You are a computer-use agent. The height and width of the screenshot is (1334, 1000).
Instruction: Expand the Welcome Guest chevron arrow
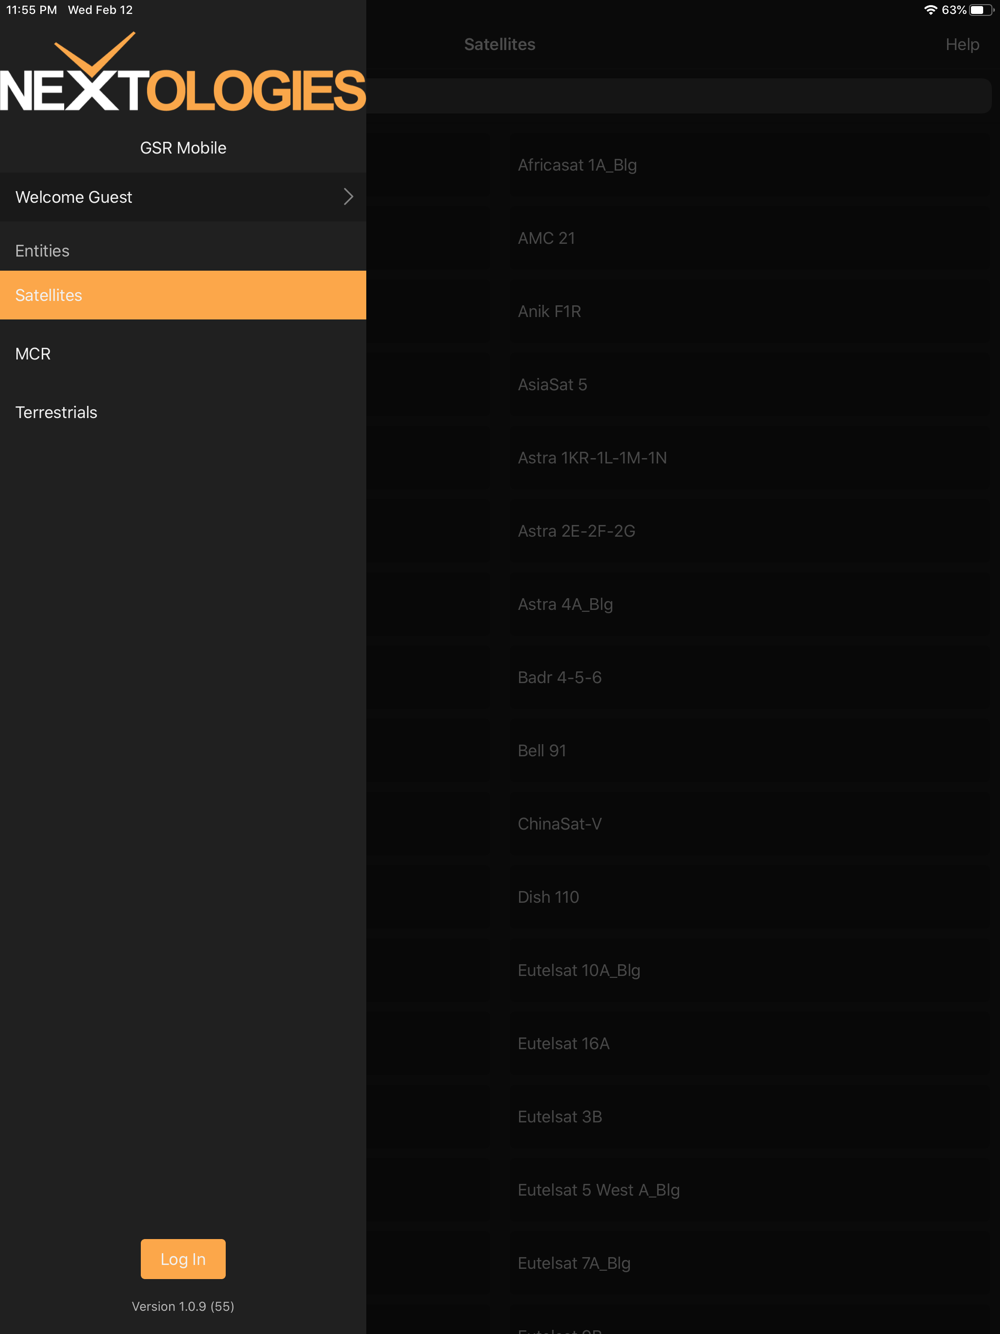coord(348,197)
